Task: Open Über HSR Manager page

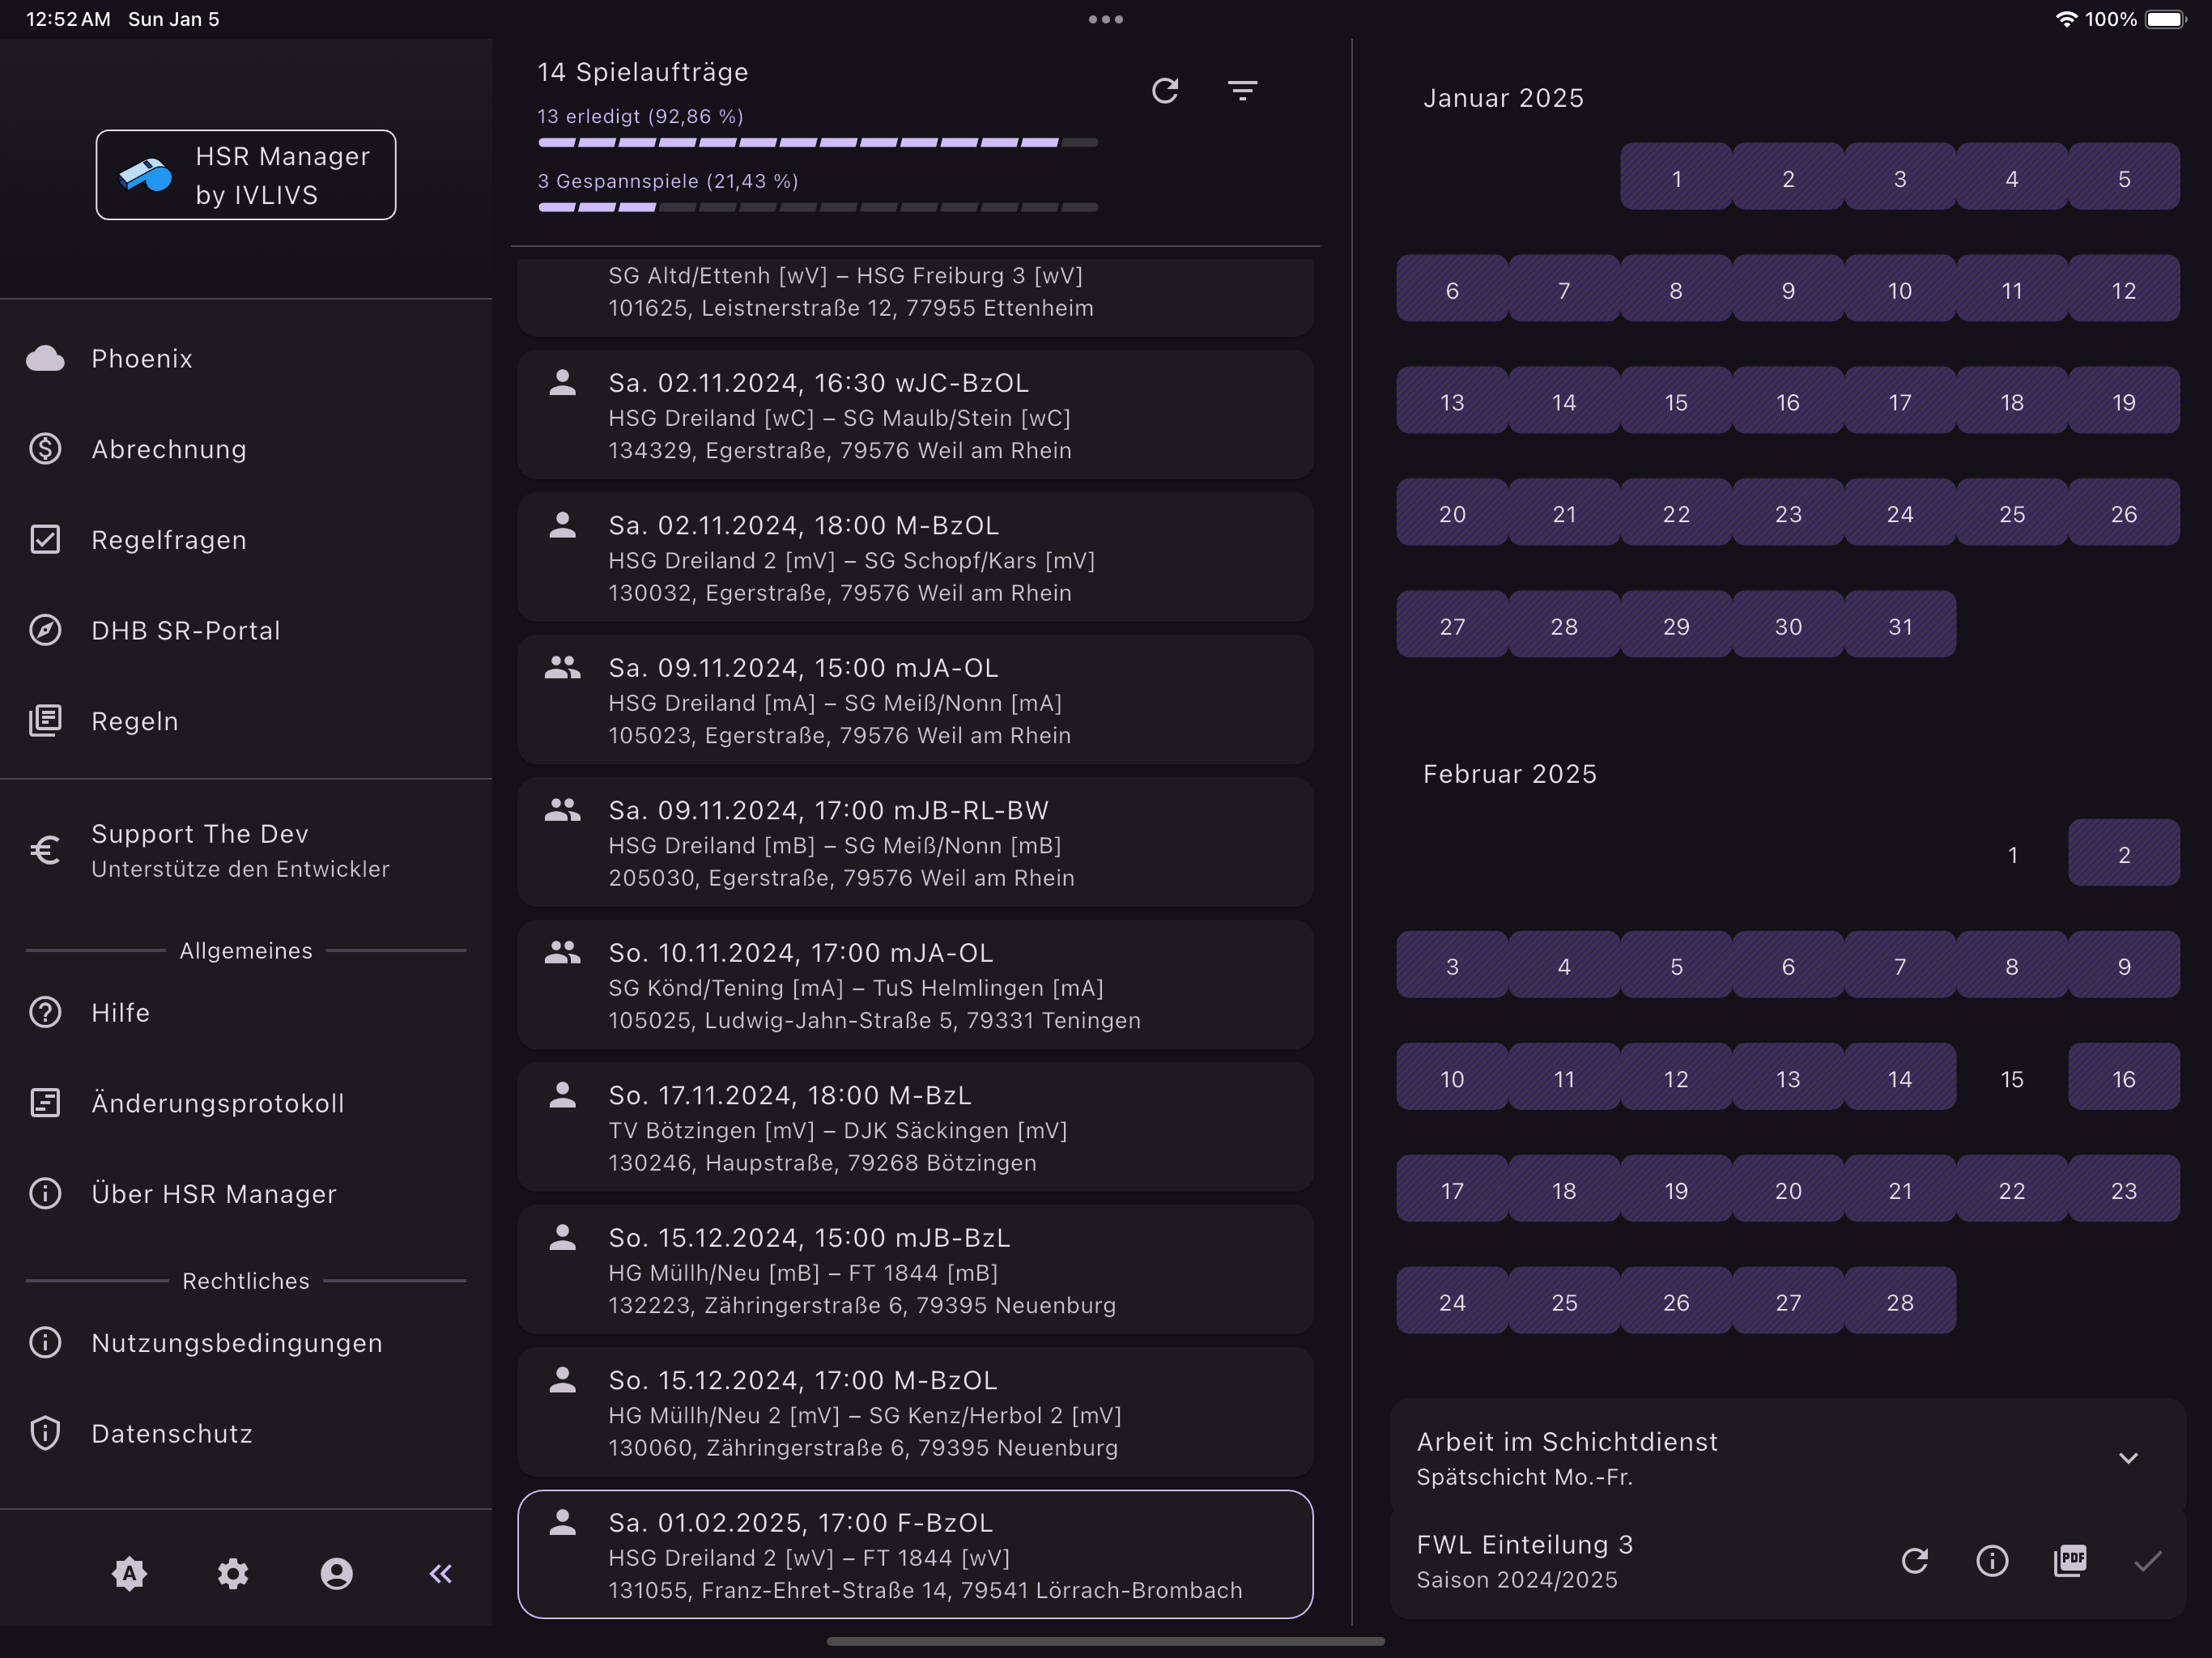Action: tap(246, 1193)
